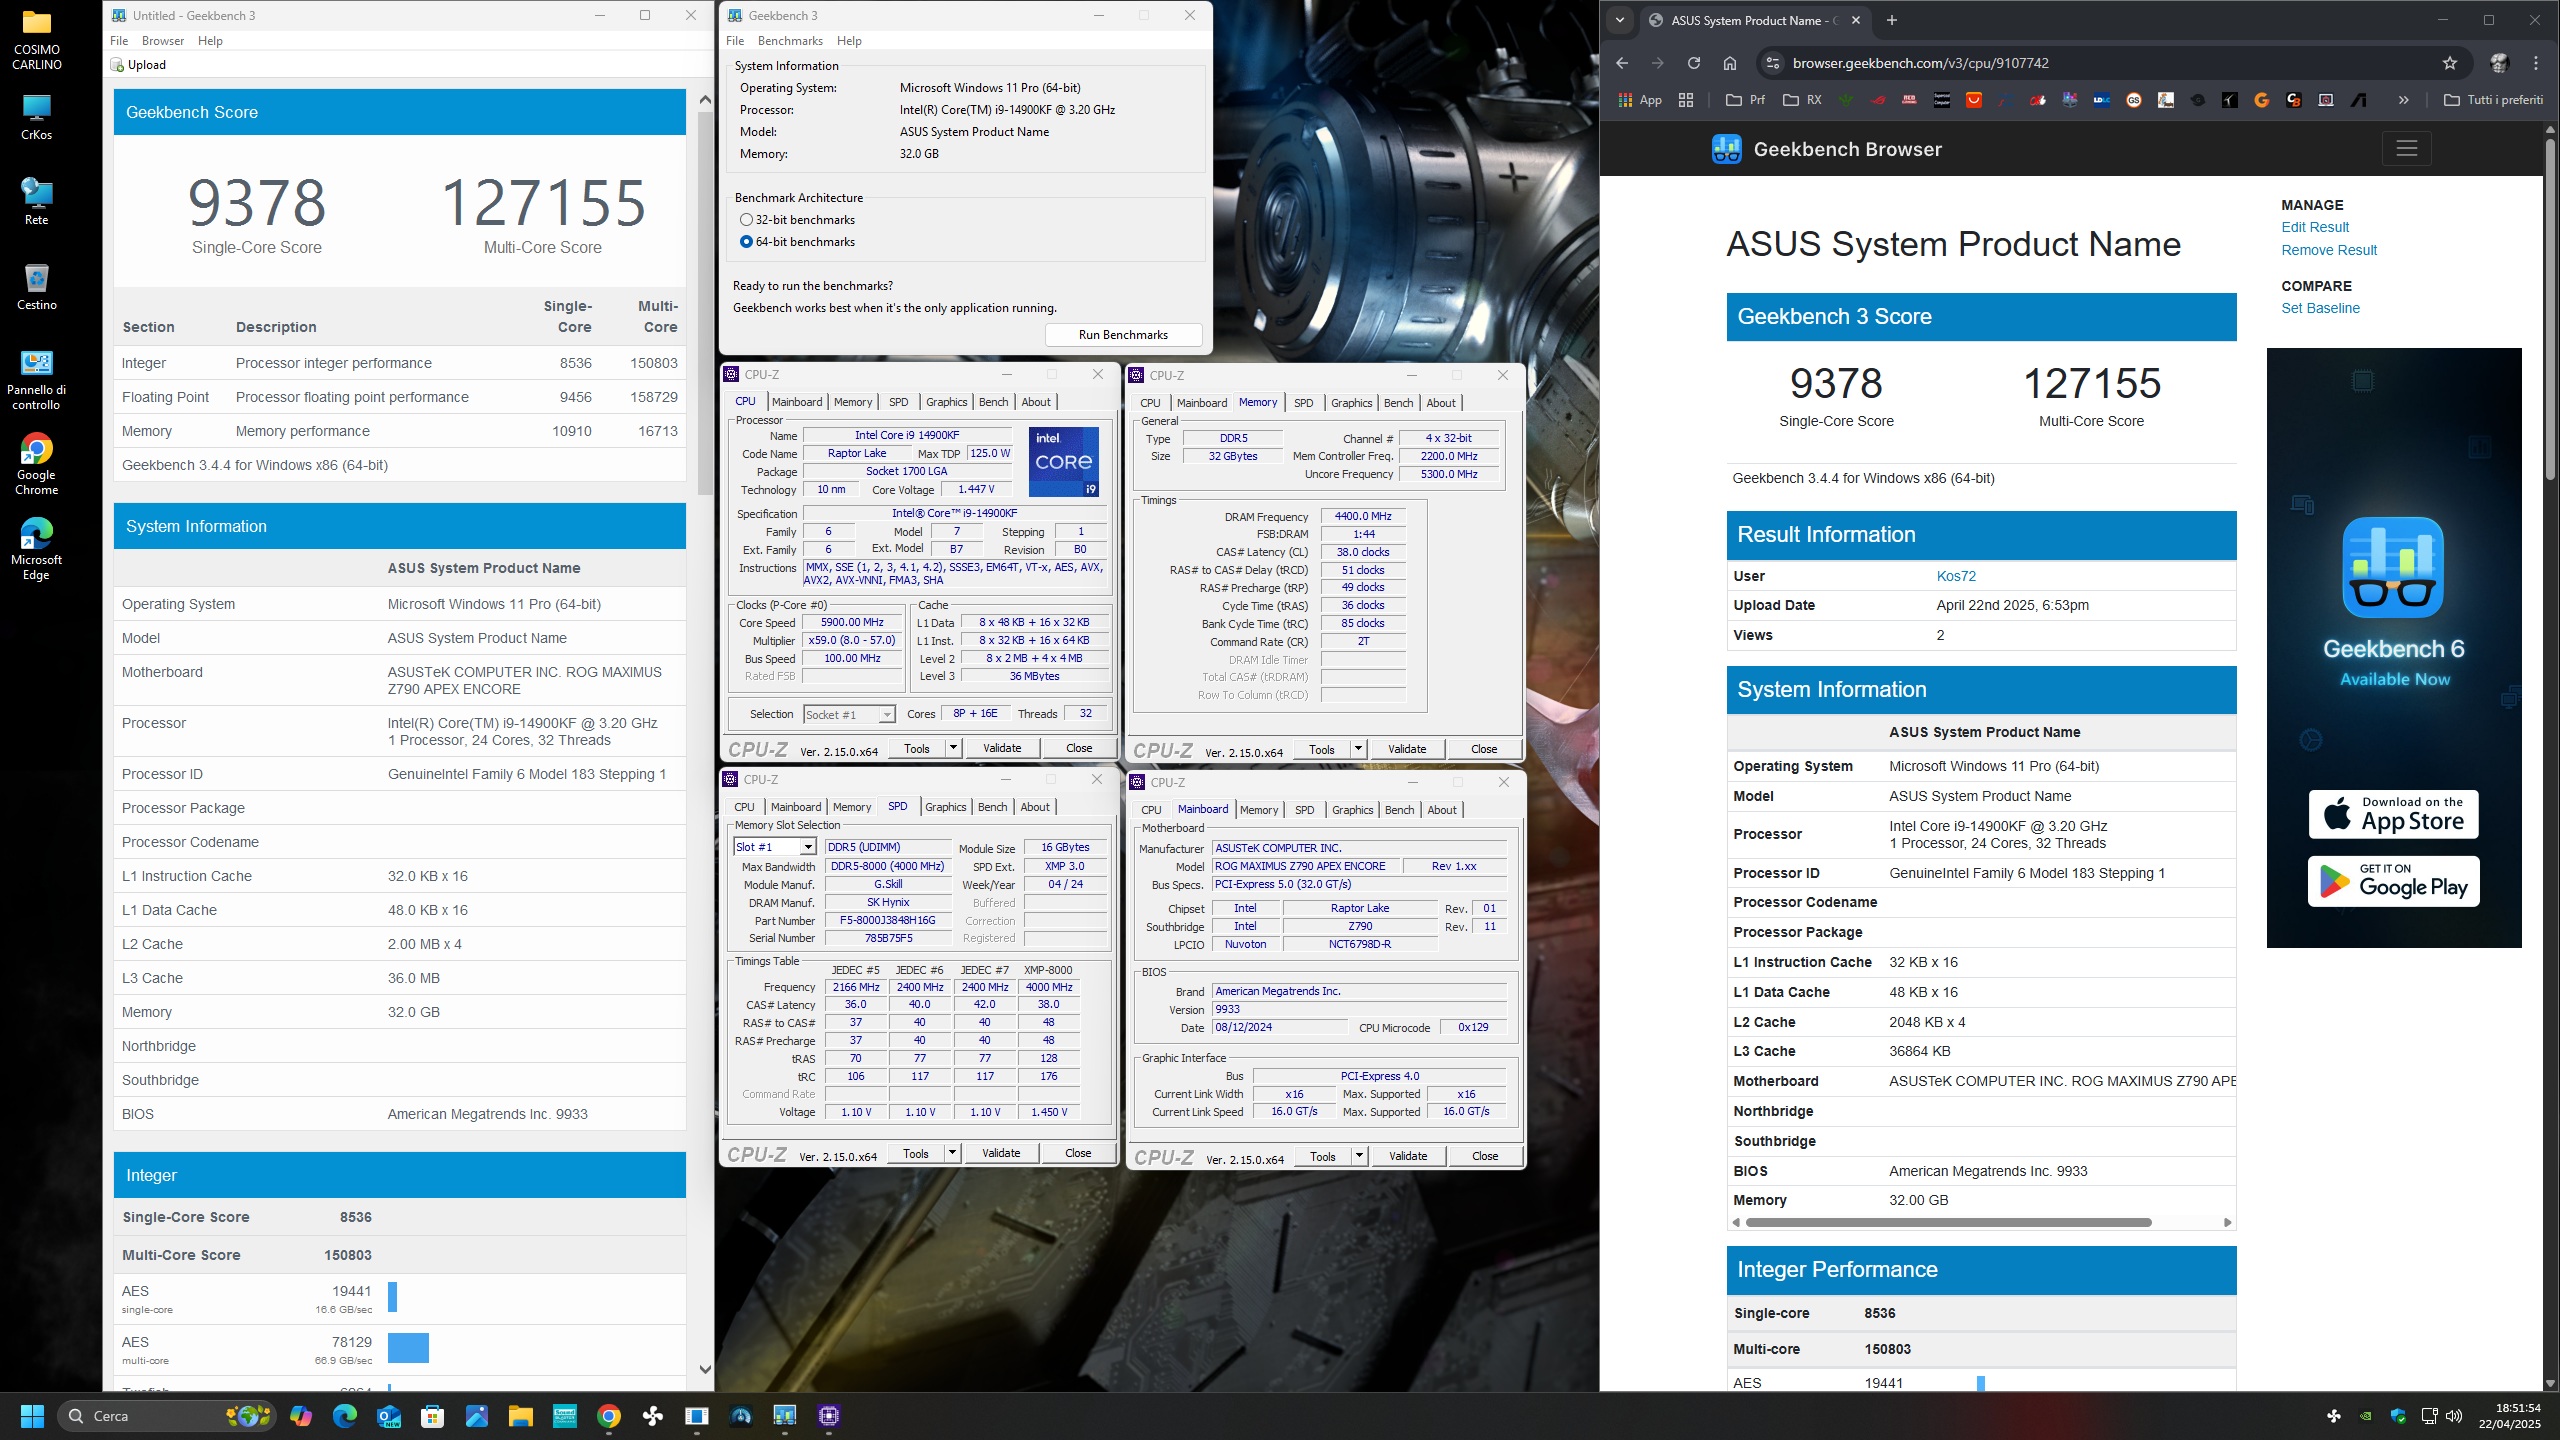Open Browser menu in Untitled Geekbench window
The height and width of the screenshot is (1440, 2560).
point(162,41)
